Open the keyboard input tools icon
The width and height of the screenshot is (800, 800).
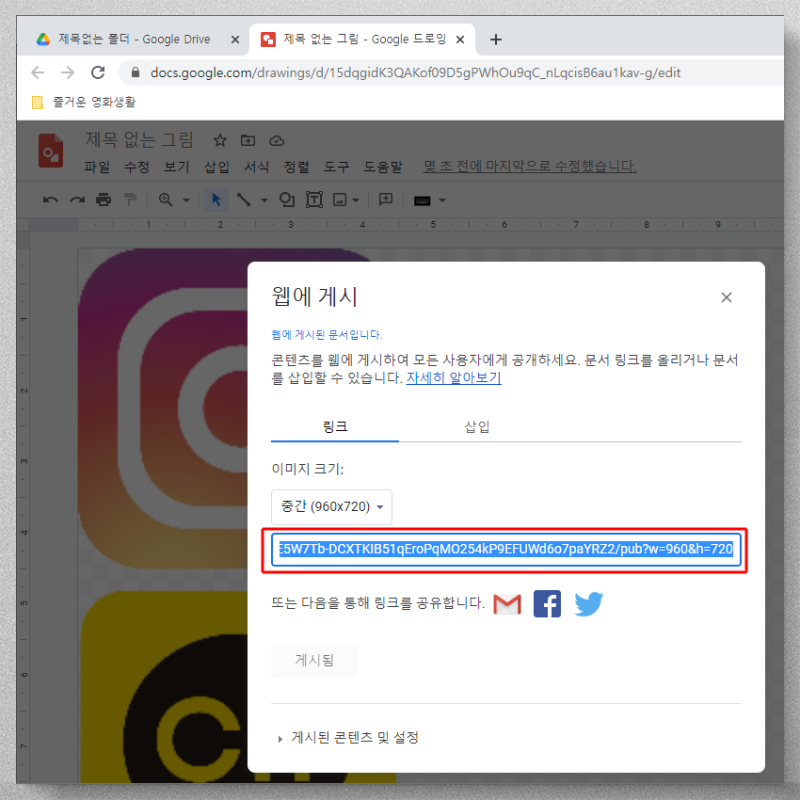[422, 201]
